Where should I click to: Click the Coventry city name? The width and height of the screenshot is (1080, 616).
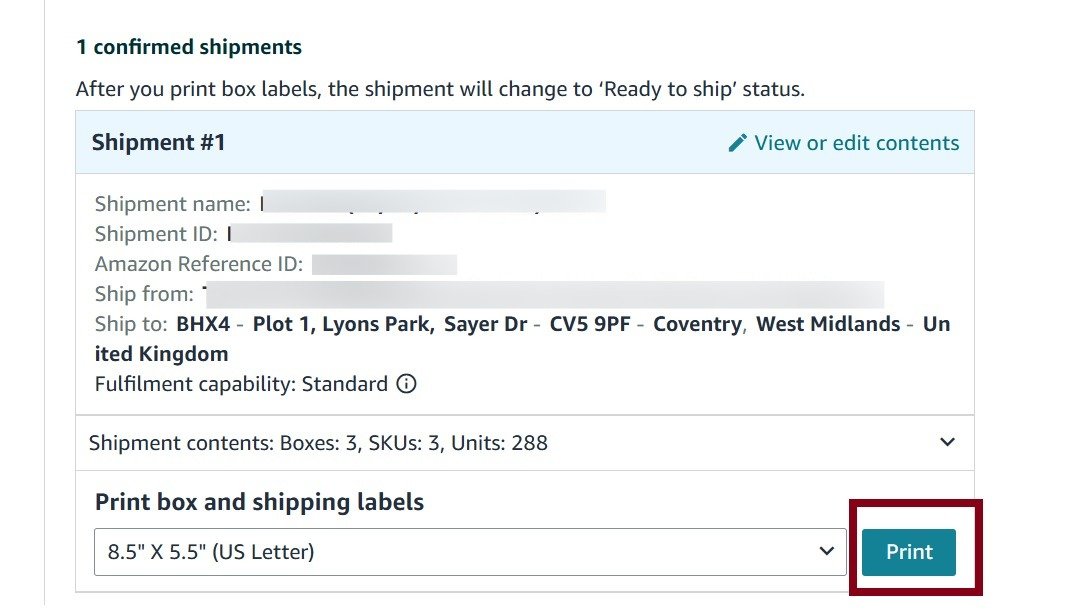697,324
